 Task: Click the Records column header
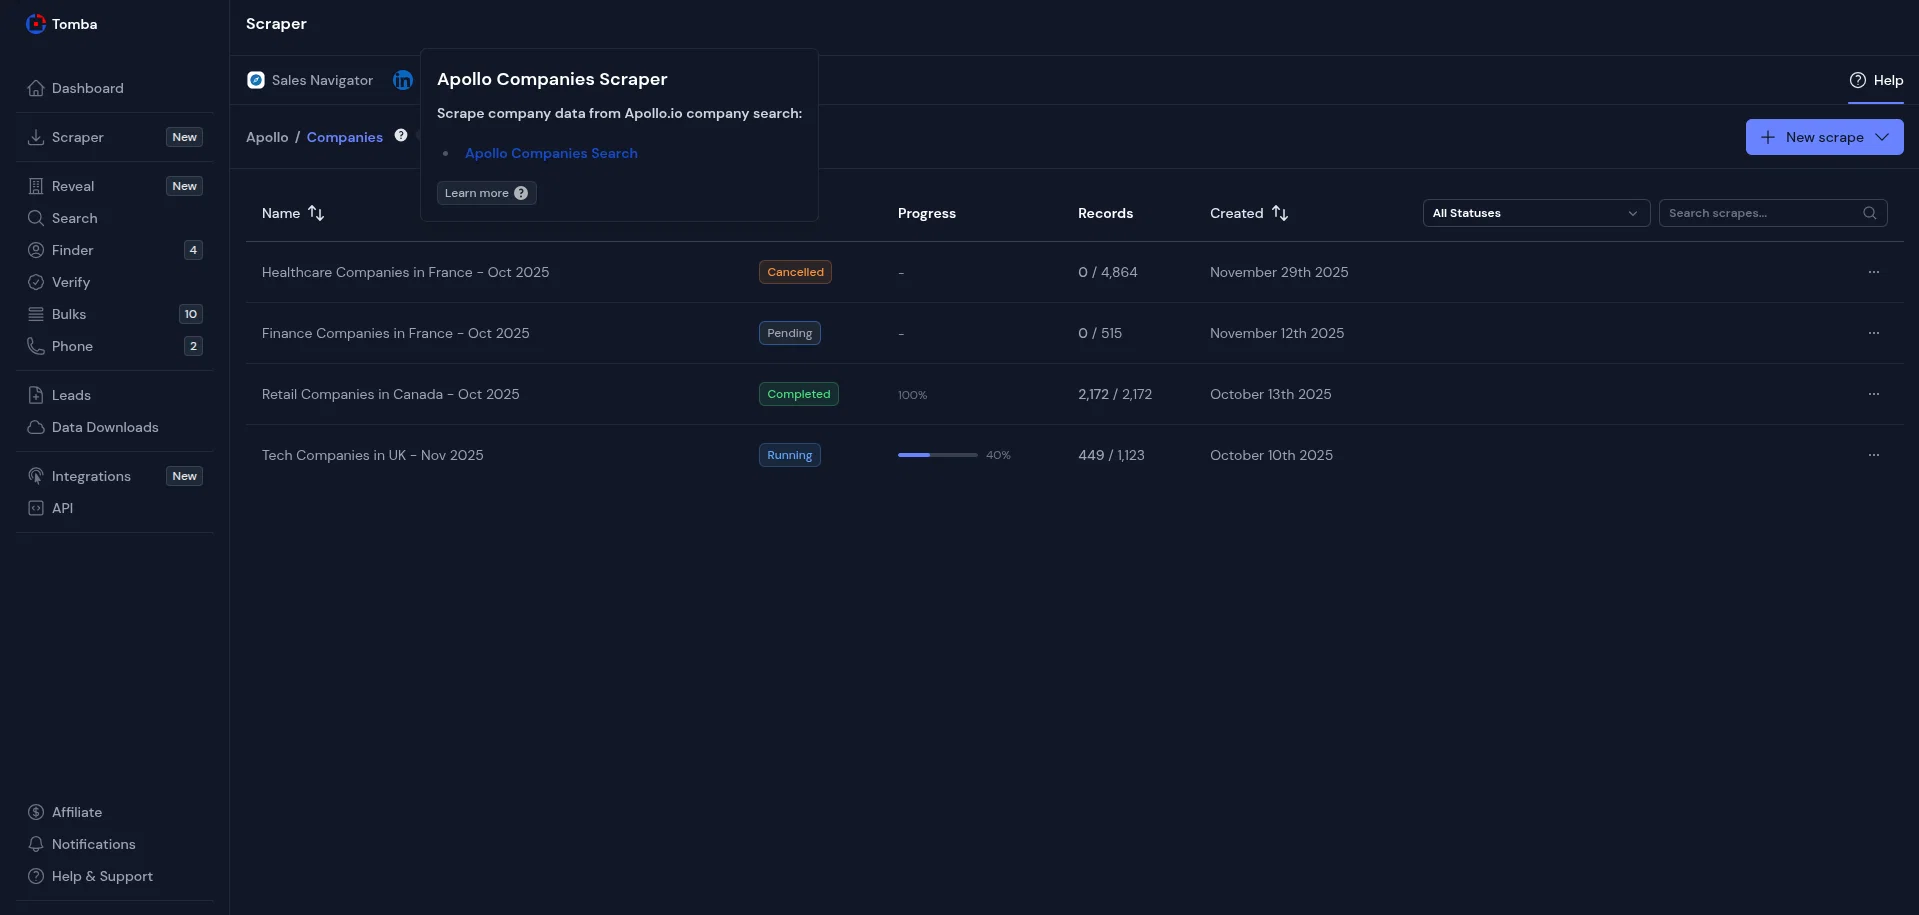[1105, 213]
